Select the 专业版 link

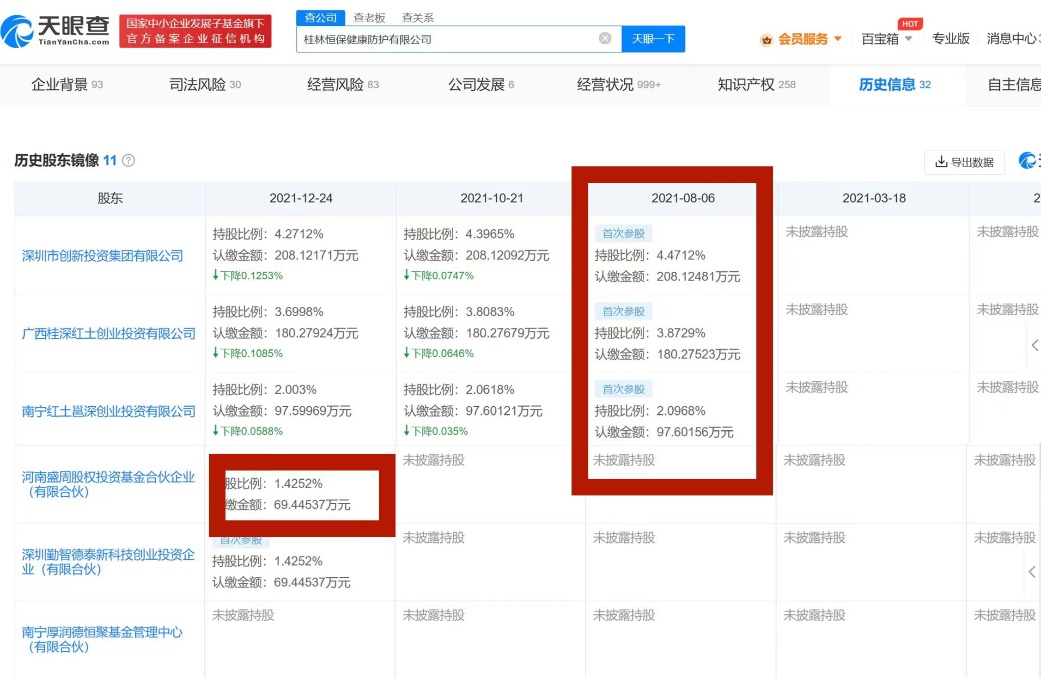click(x=951, y=39)
